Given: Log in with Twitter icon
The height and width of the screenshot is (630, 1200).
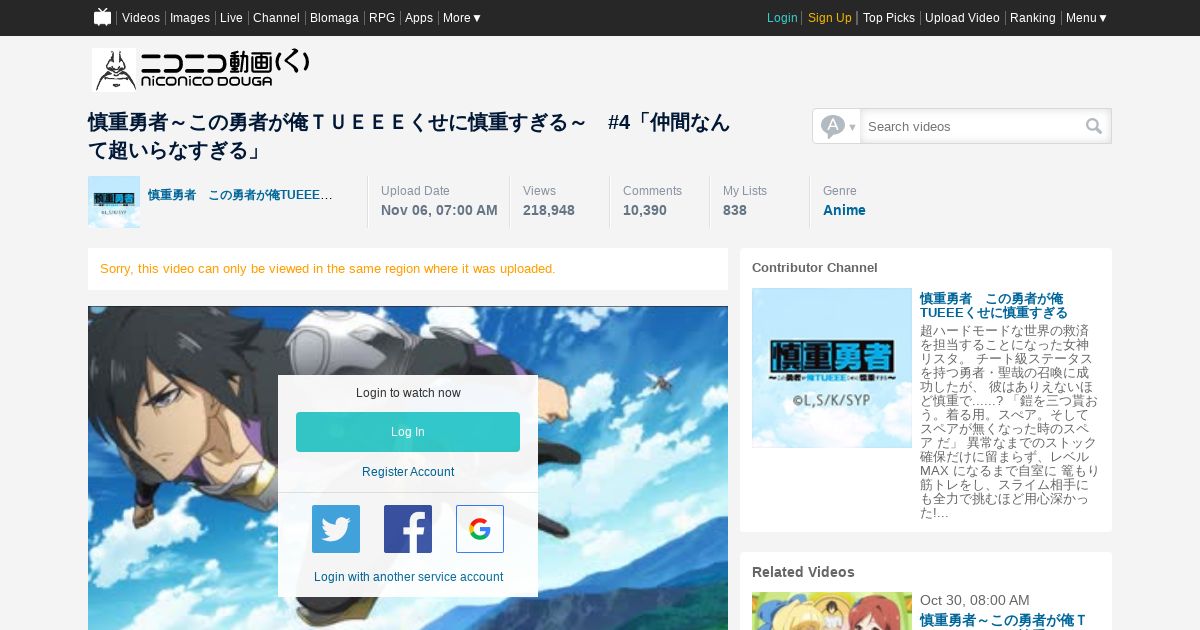Looking at the screenshot, I should pyautogui.click(x=336, y=529).
